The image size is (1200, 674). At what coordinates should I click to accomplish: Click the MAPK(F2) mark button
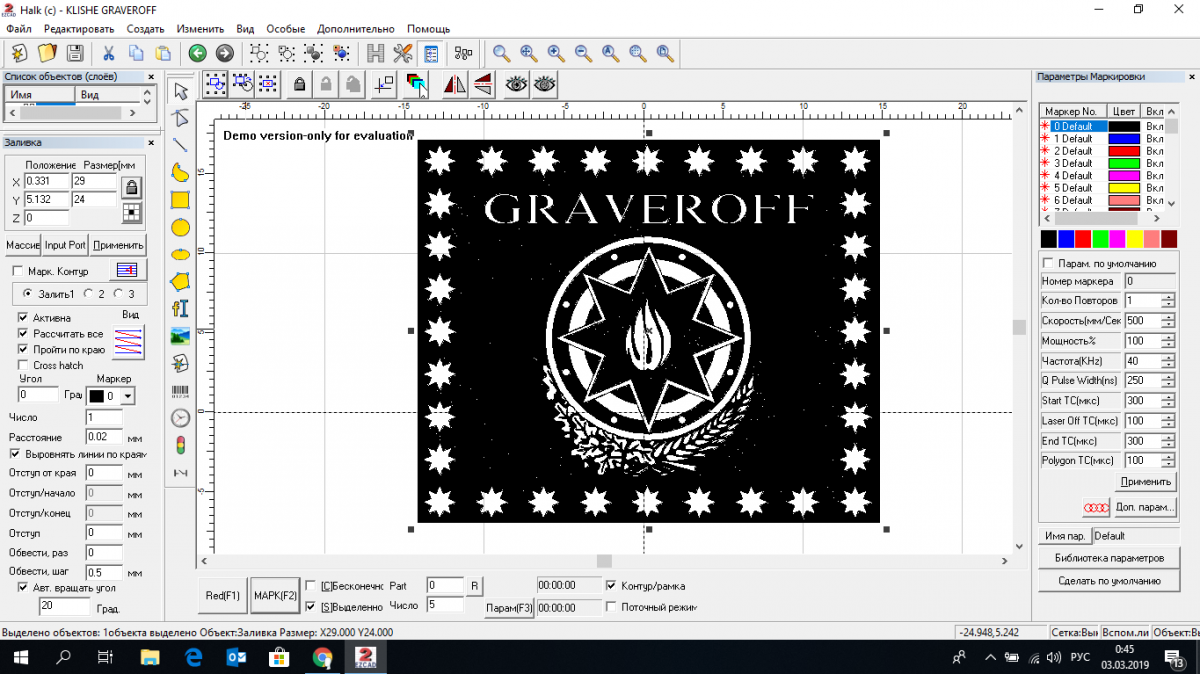click(275, 595)
